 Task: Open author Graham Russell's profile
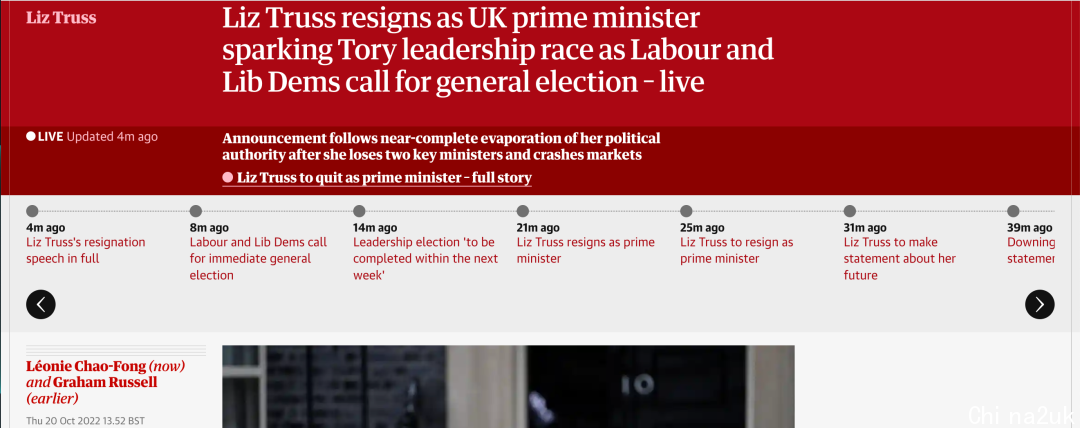pyautogui.click(x=105, y=382)
